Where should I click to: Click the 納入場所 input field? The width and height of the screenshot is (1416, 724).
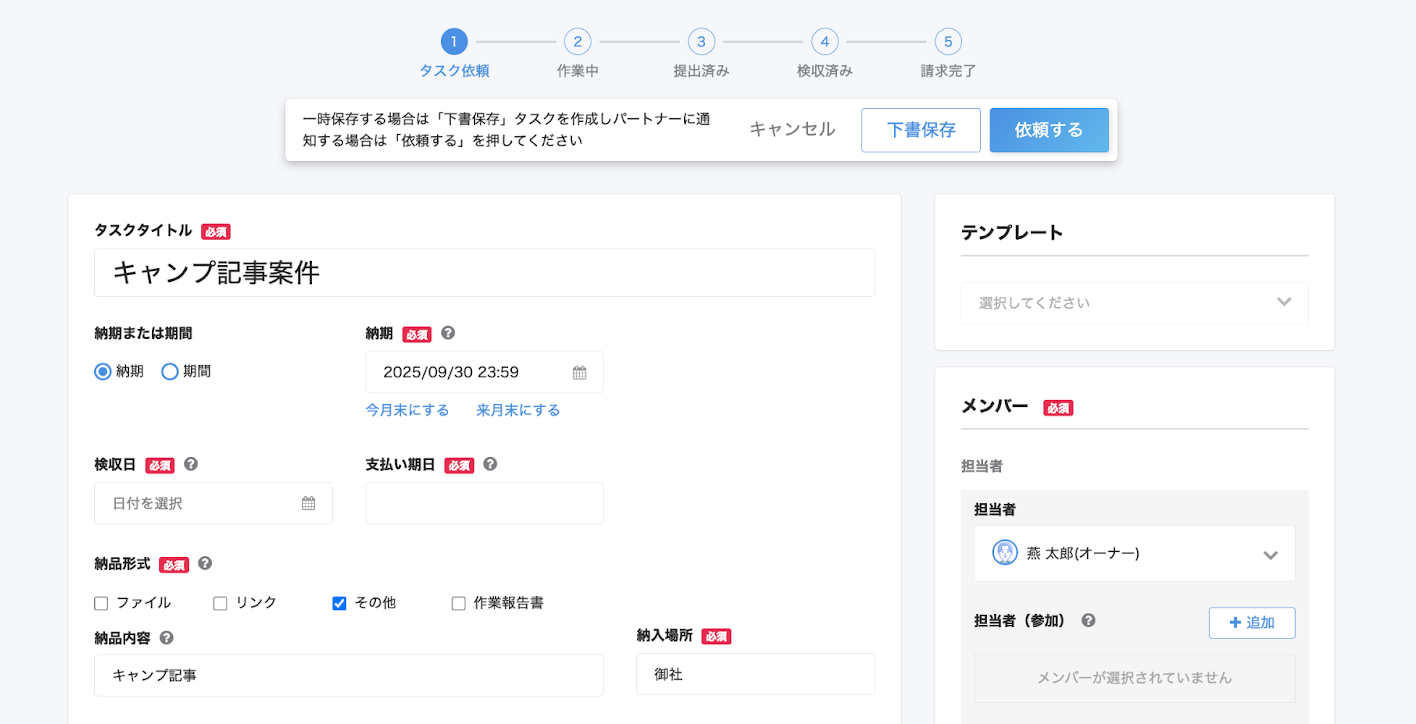tap(755, 674)
